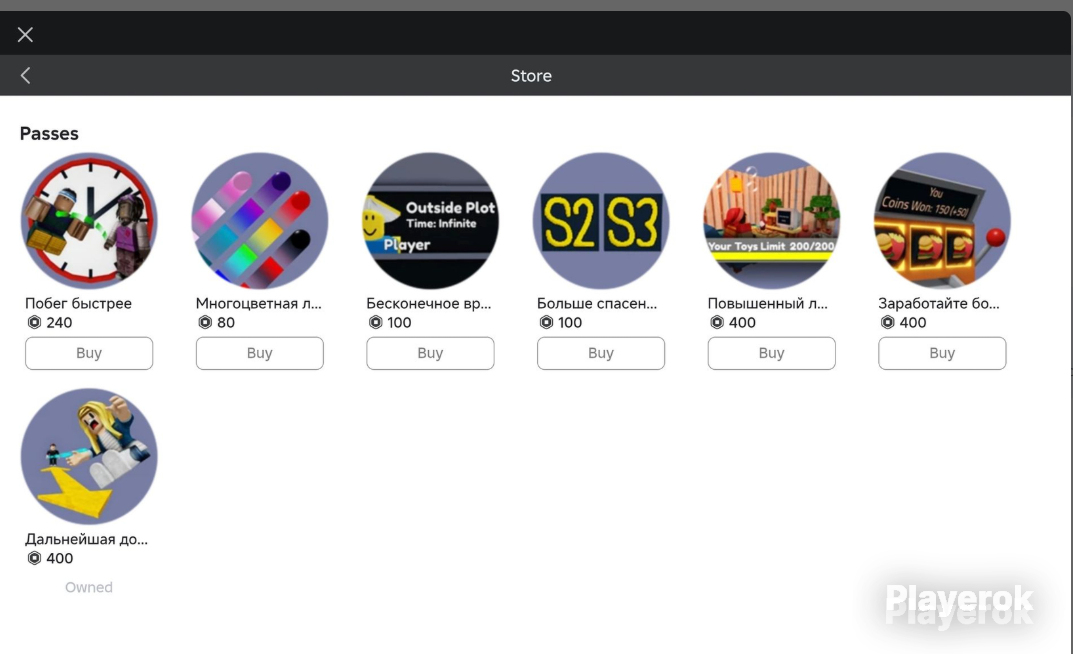
Task: Open the owned lightning character pass thumbnail
Action: 89,456
